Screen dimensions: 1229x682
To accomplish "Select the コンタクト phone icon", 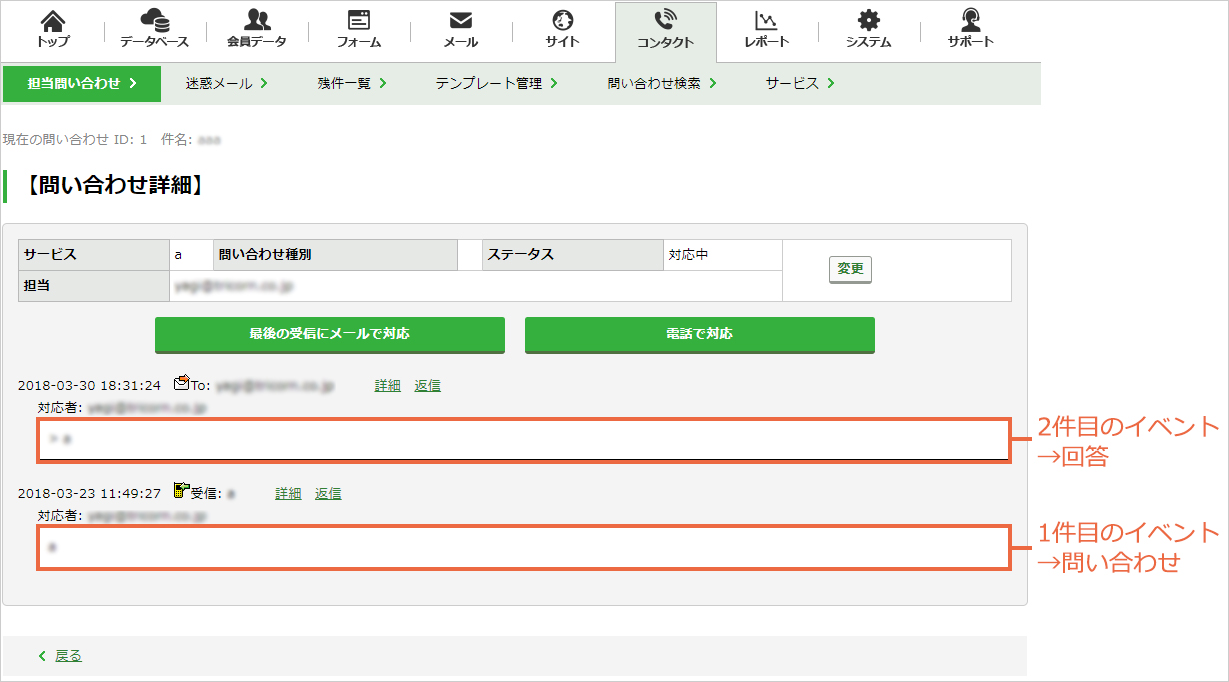I will [x=665, y=20].
